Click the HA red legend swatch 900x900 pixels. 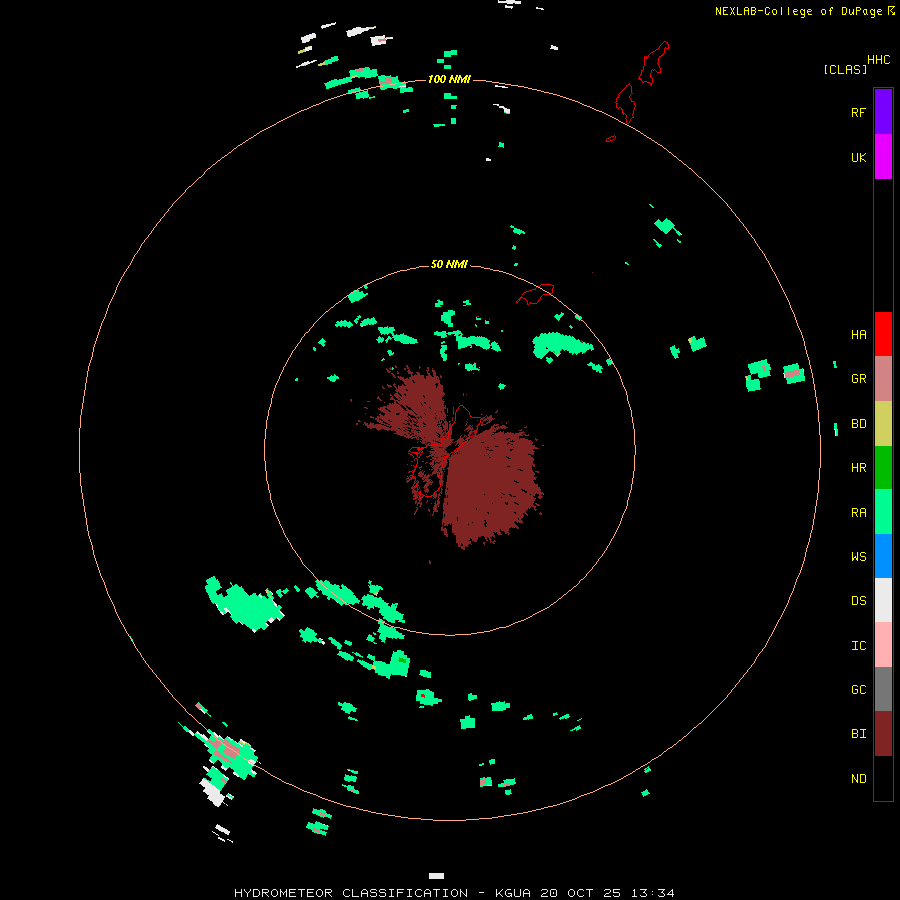[883, 334]
